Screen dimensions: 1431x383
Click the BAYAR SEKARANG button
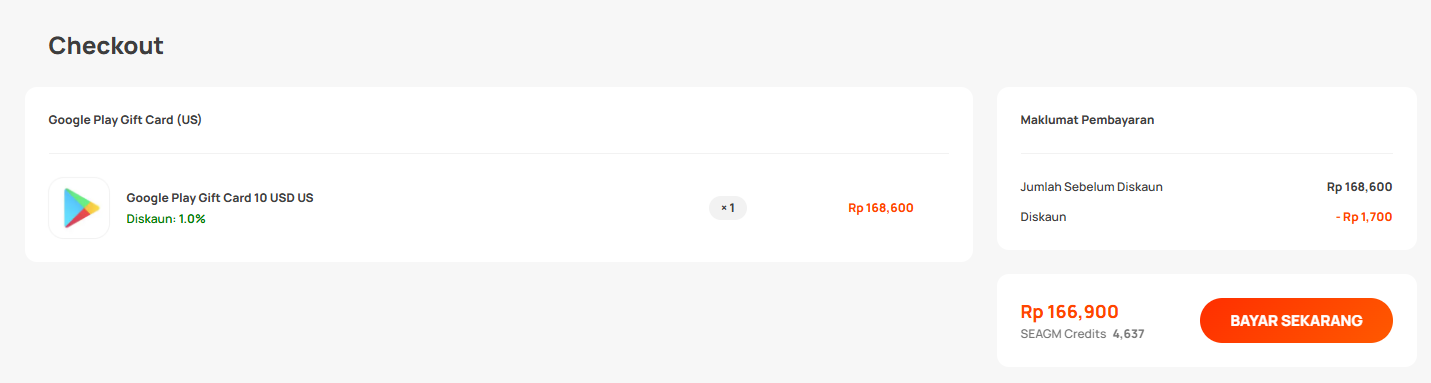(1296, 321)
